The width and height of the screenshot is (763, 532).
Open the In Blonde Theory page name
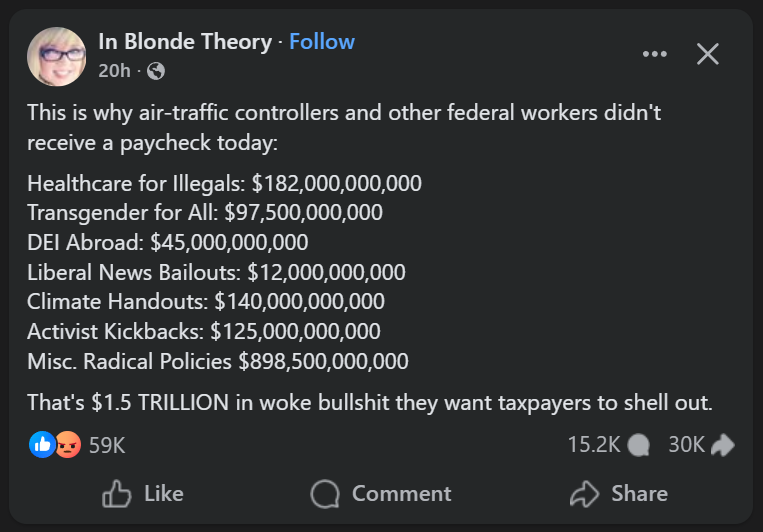(185, 42)
